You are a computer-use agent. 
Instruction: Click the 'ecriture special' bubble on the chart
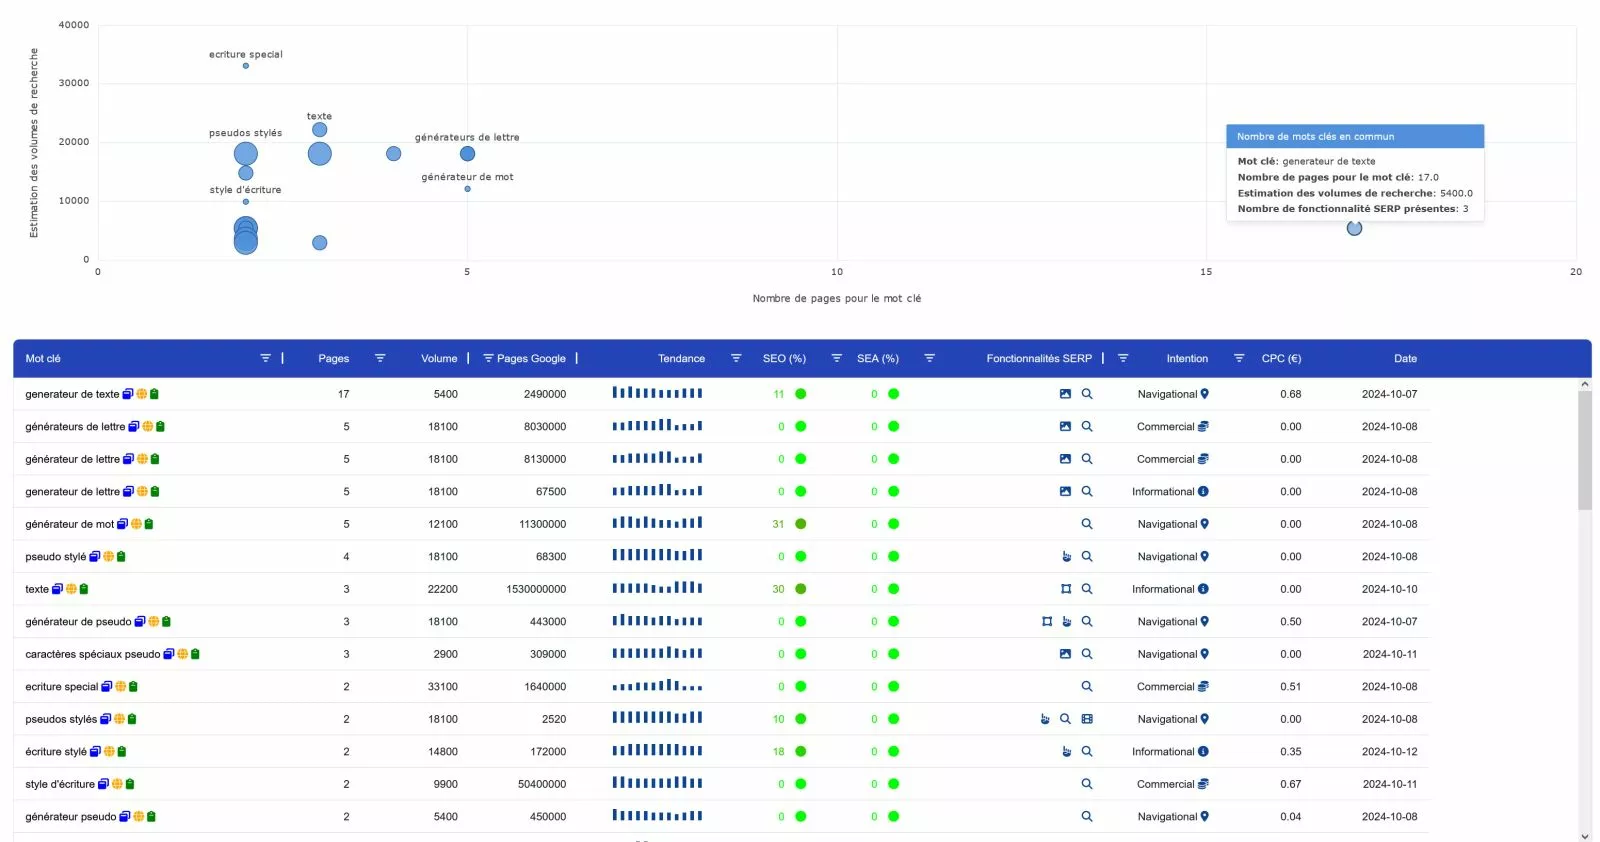tap(246, 66)
